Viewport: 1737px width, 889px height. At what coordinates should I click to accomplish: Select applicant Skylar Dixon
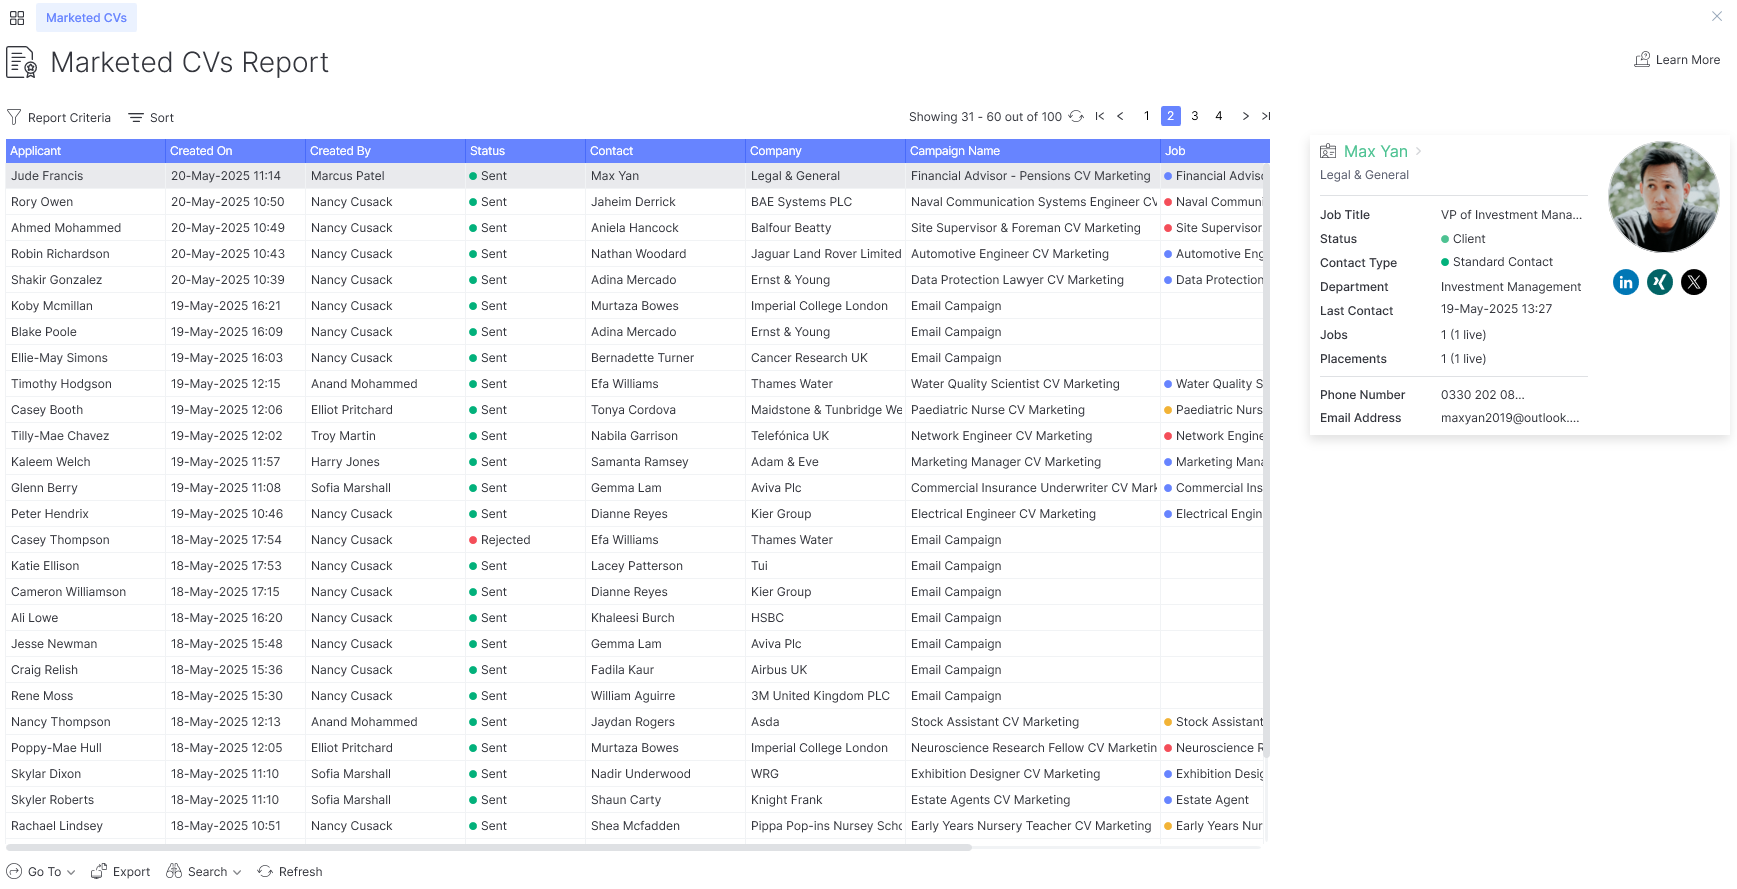(x=46, y=774)
